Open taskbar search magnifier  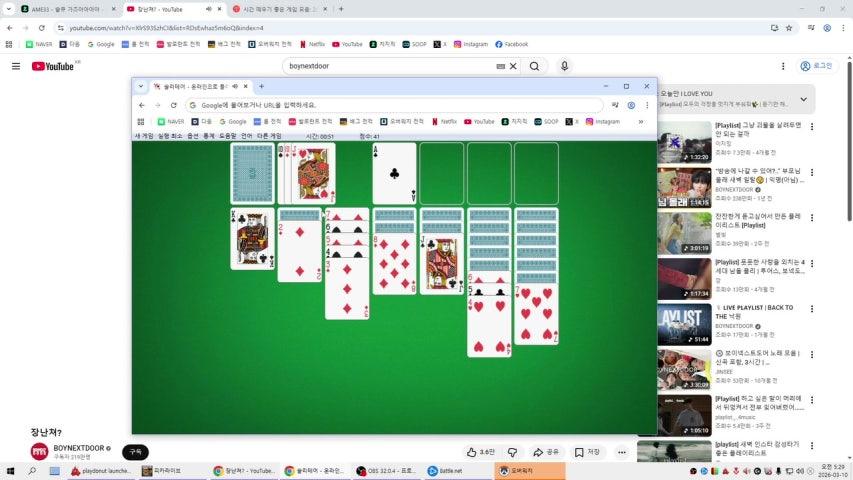pyautogui.click(x=32, y=471)
